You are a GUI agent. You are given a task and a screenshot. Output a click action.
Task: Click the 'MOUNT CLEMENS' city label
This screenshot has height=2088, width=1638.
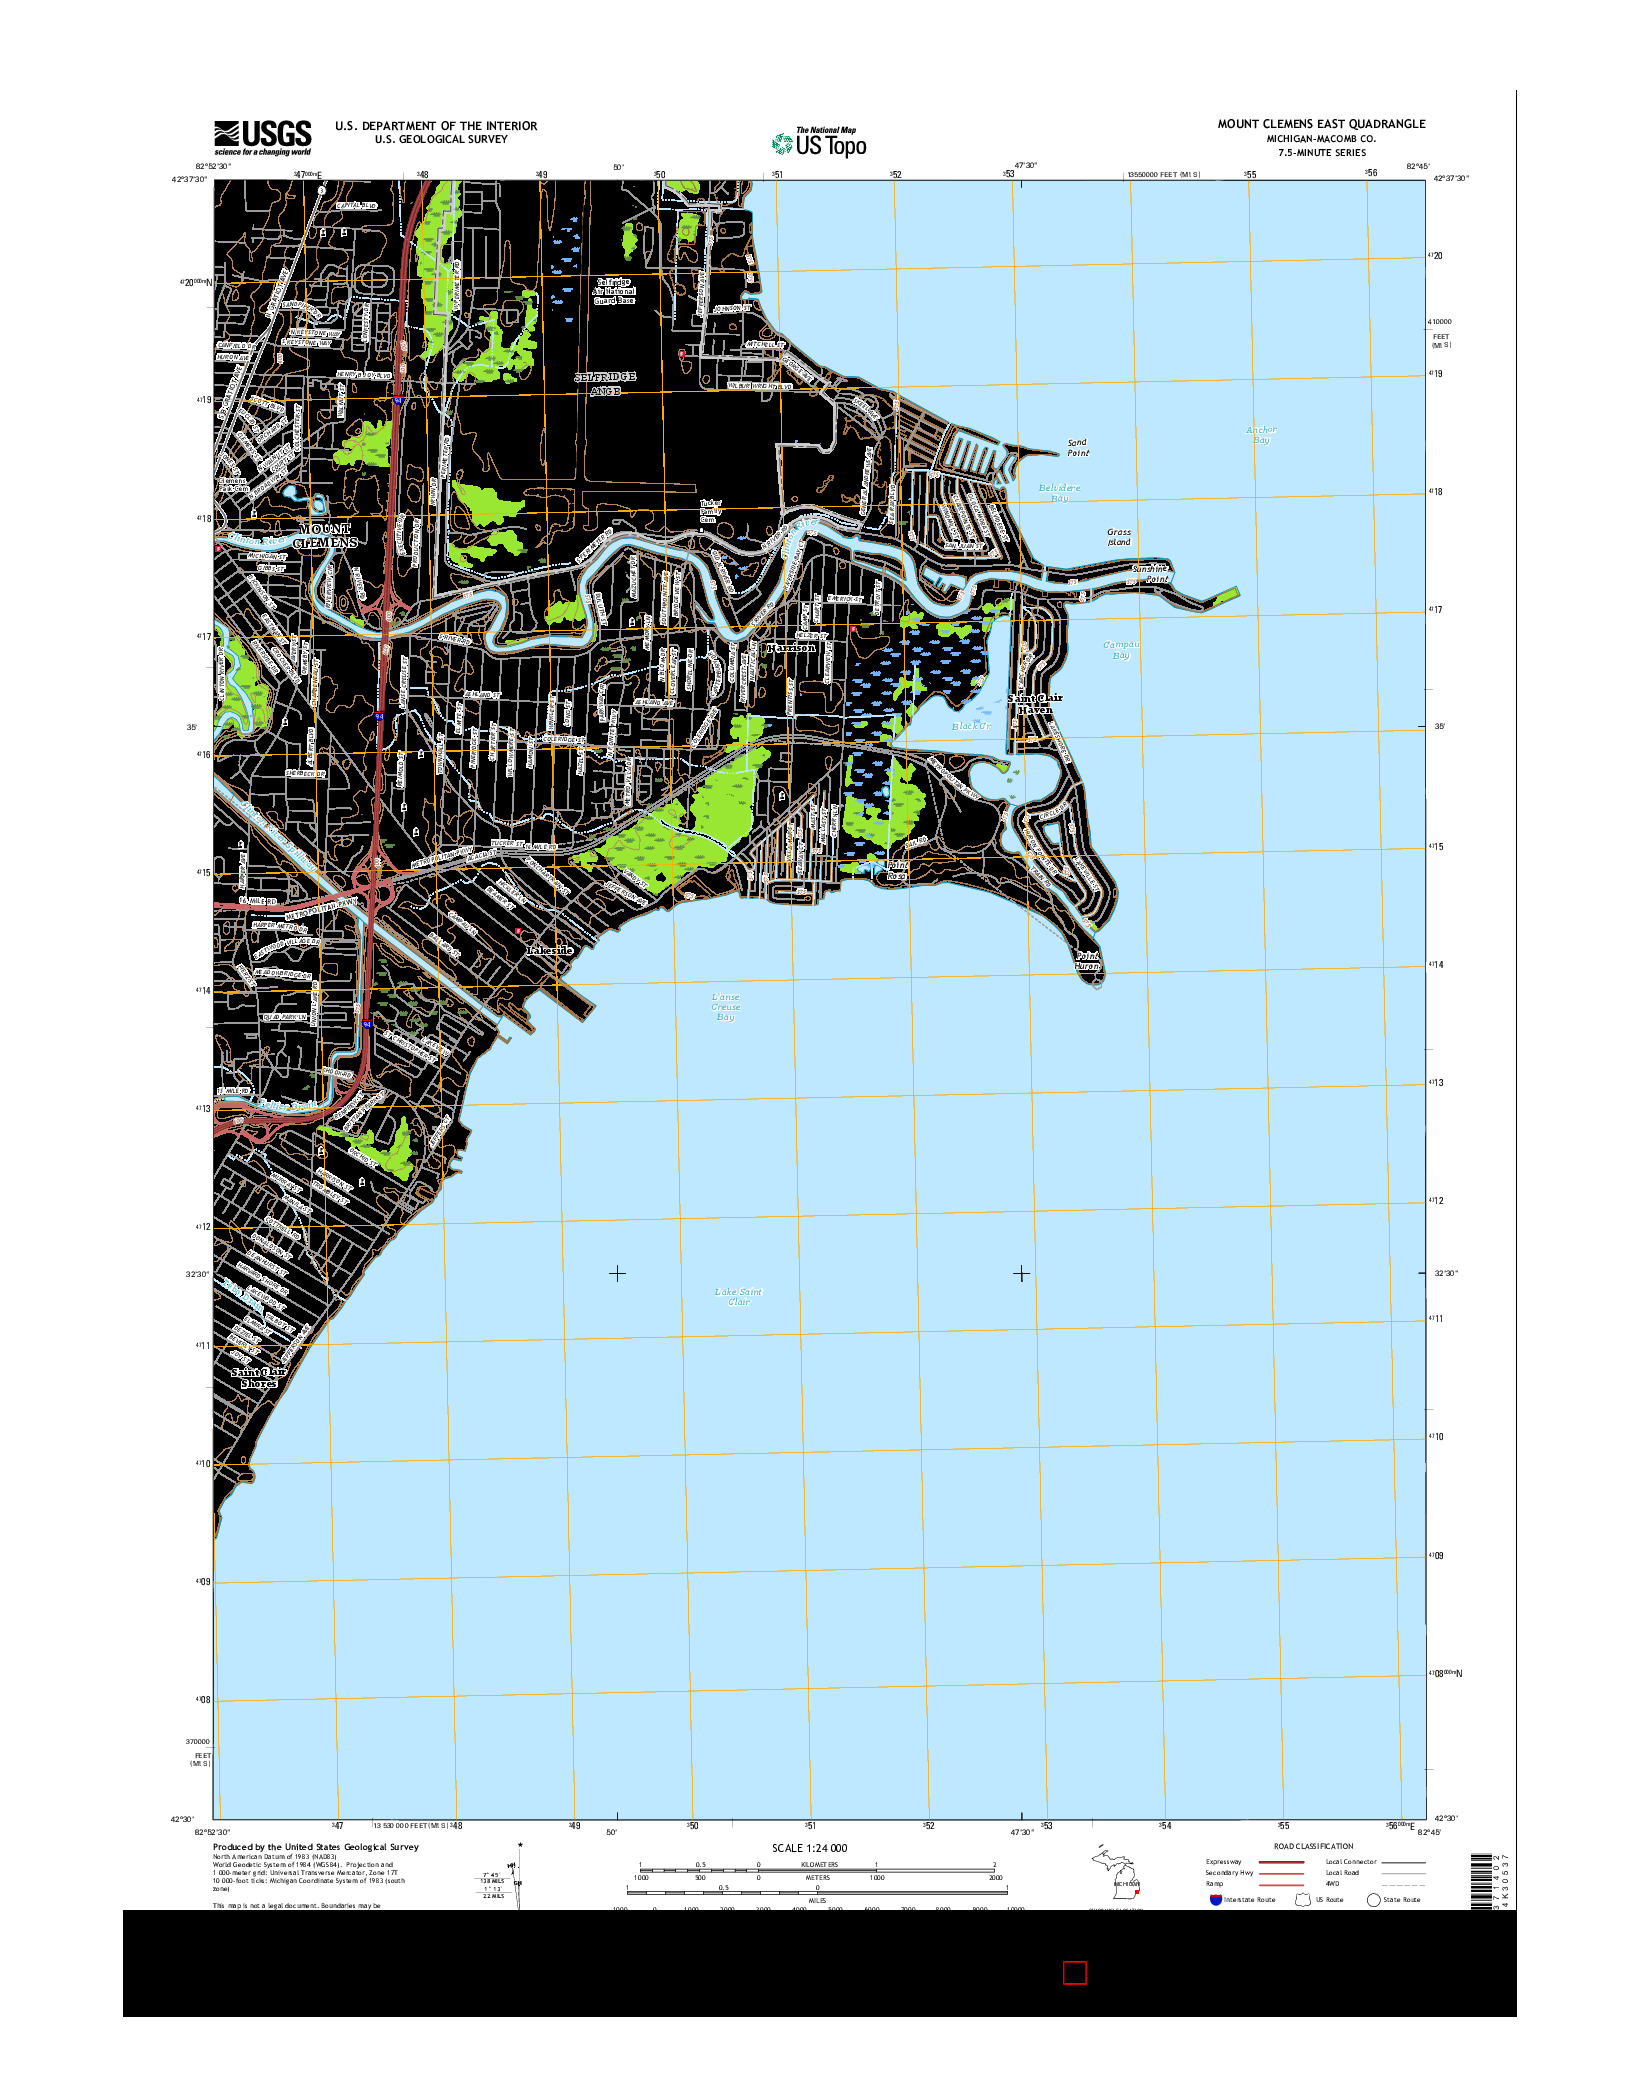[325, 535]
